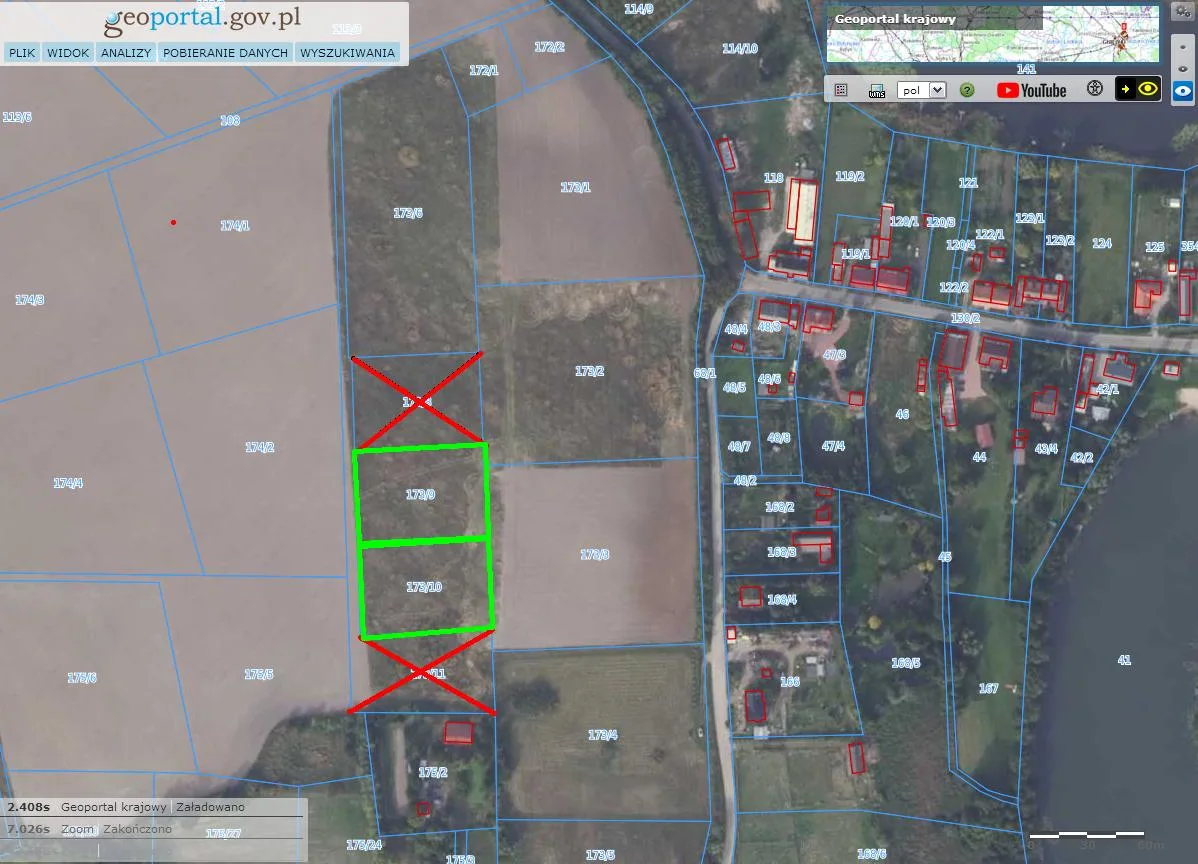Click the map legend grid icon
1198x864 pixels.
coord(841,90)
